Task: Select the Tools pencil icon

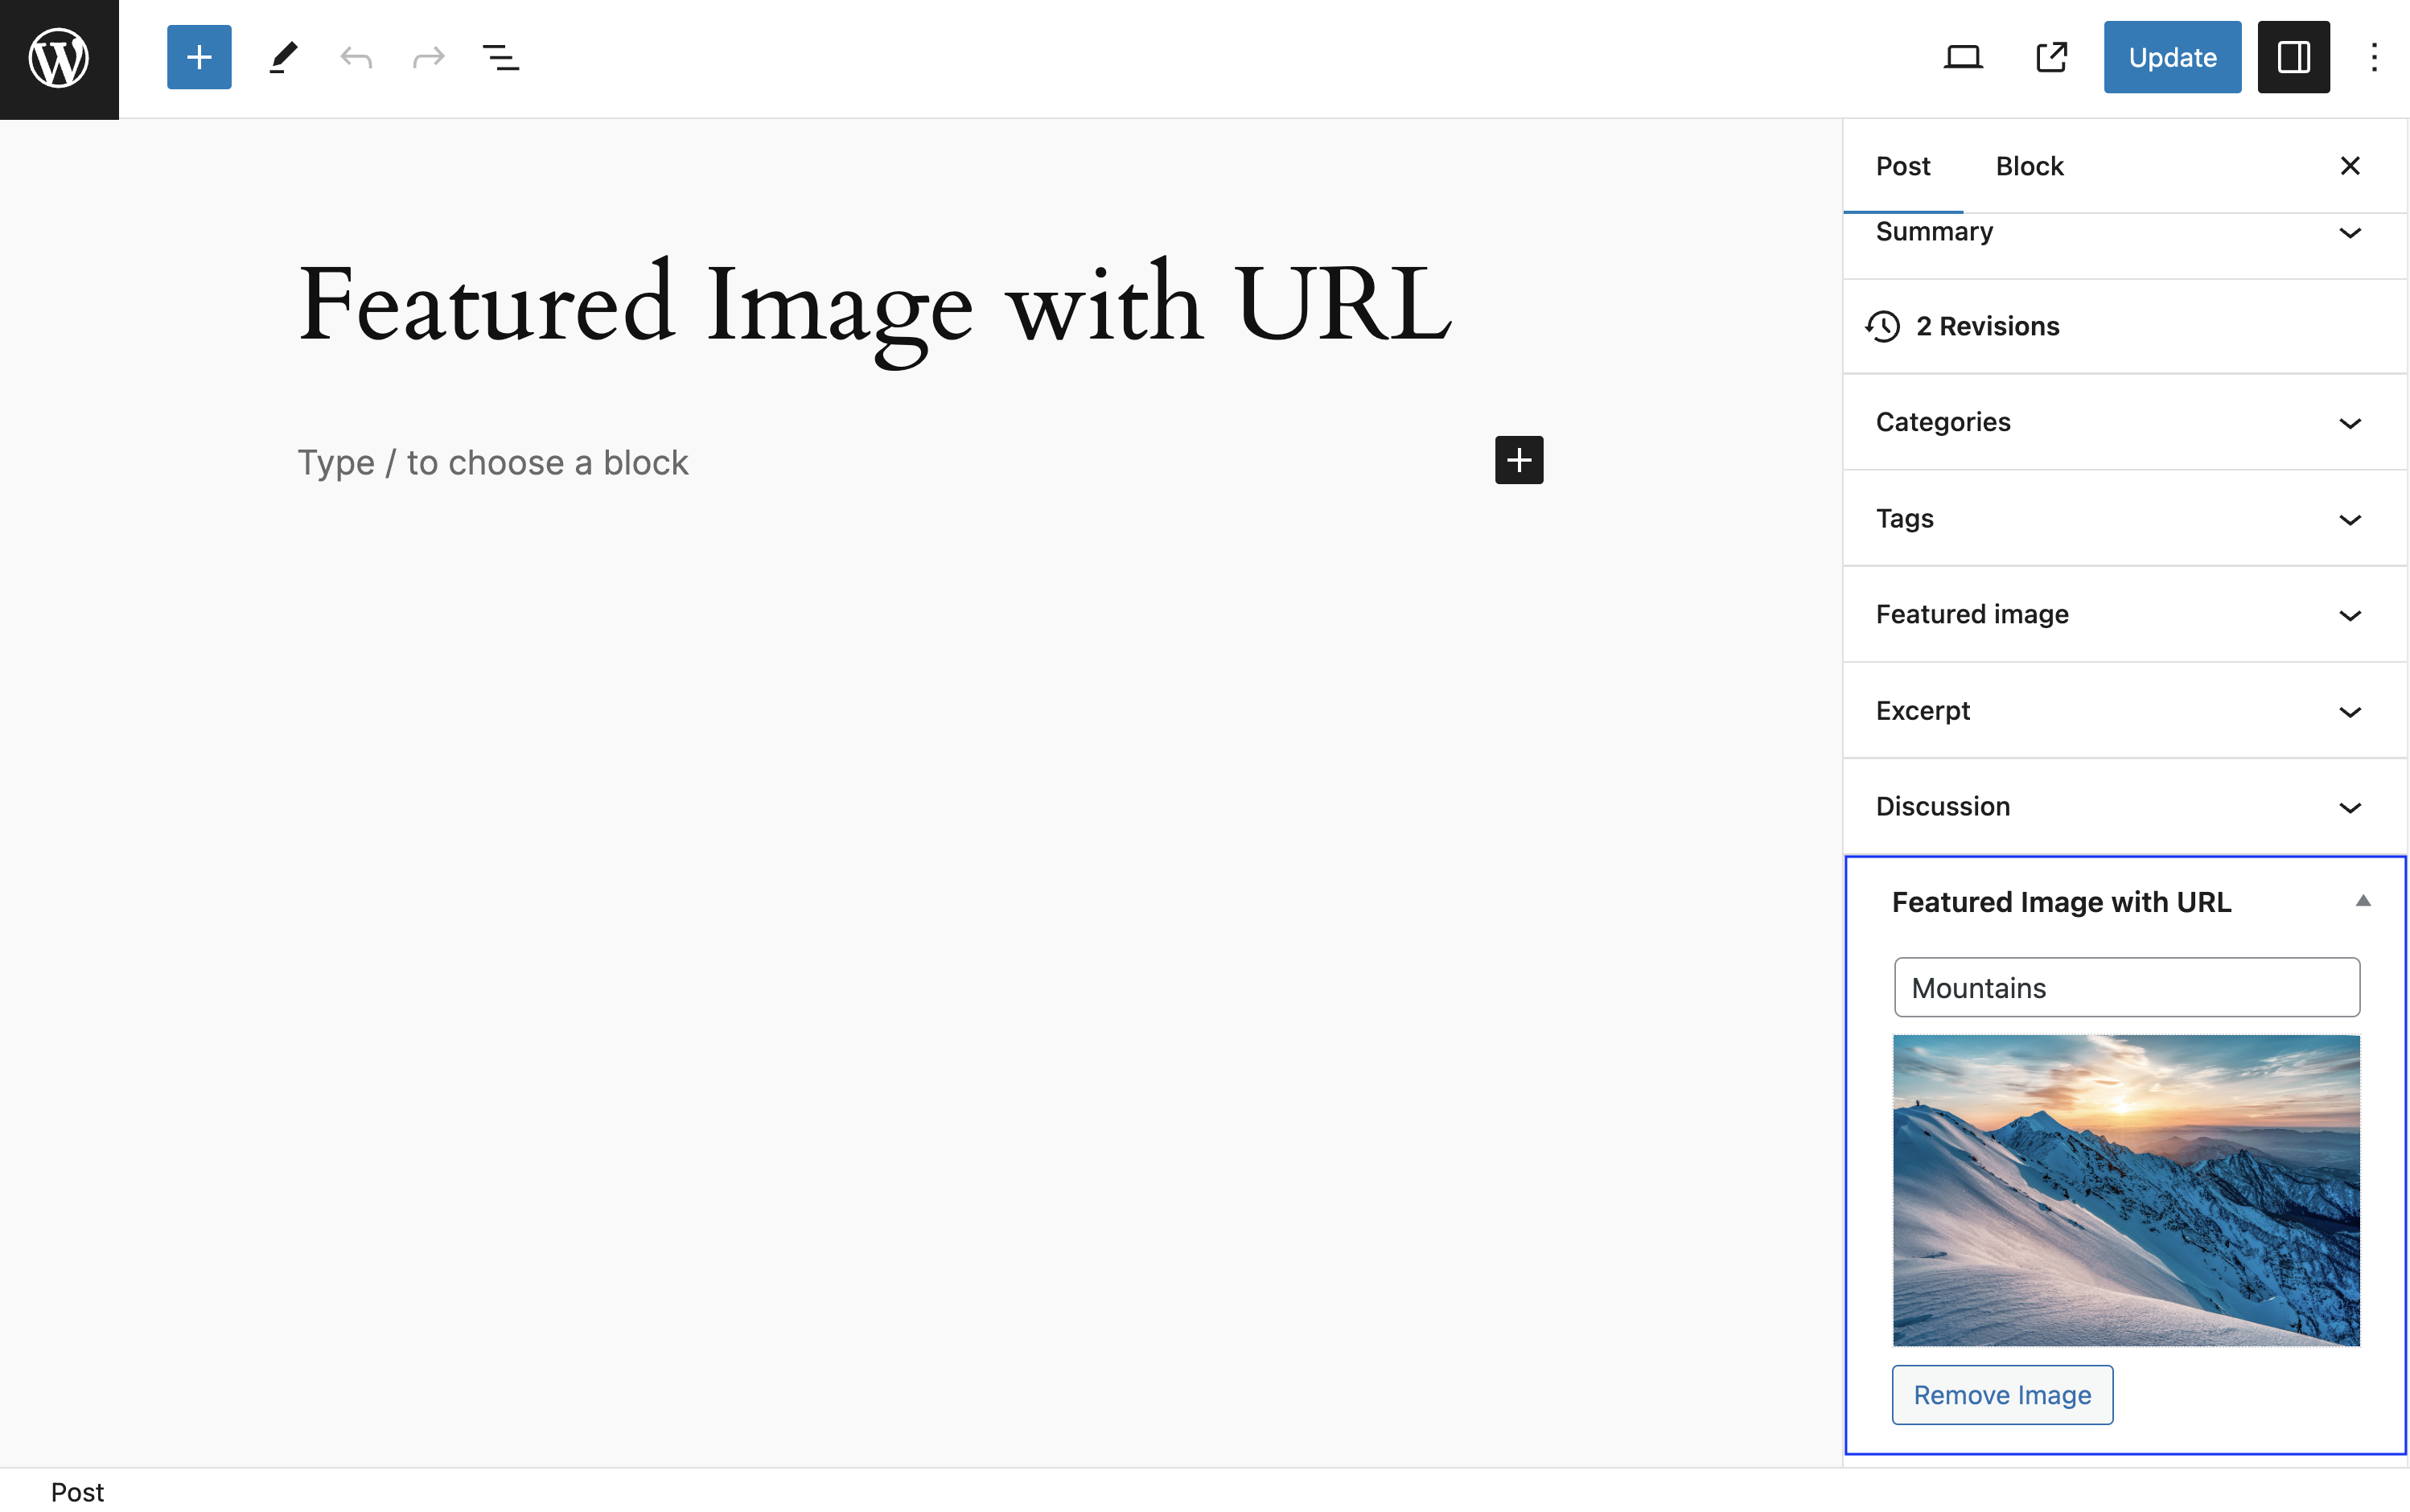Action: click(282, 55)
